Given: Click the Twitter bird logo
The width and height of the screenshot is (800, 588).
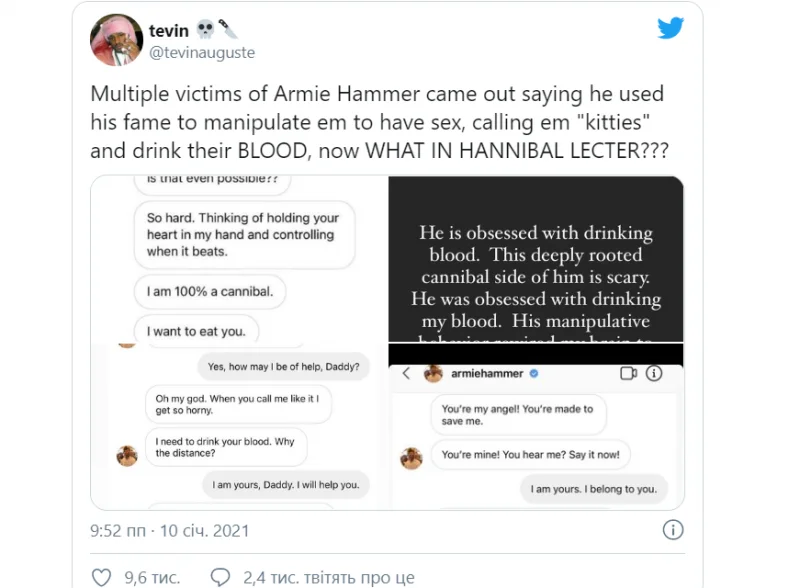Looking at the screenshot, I should (670, 28).
